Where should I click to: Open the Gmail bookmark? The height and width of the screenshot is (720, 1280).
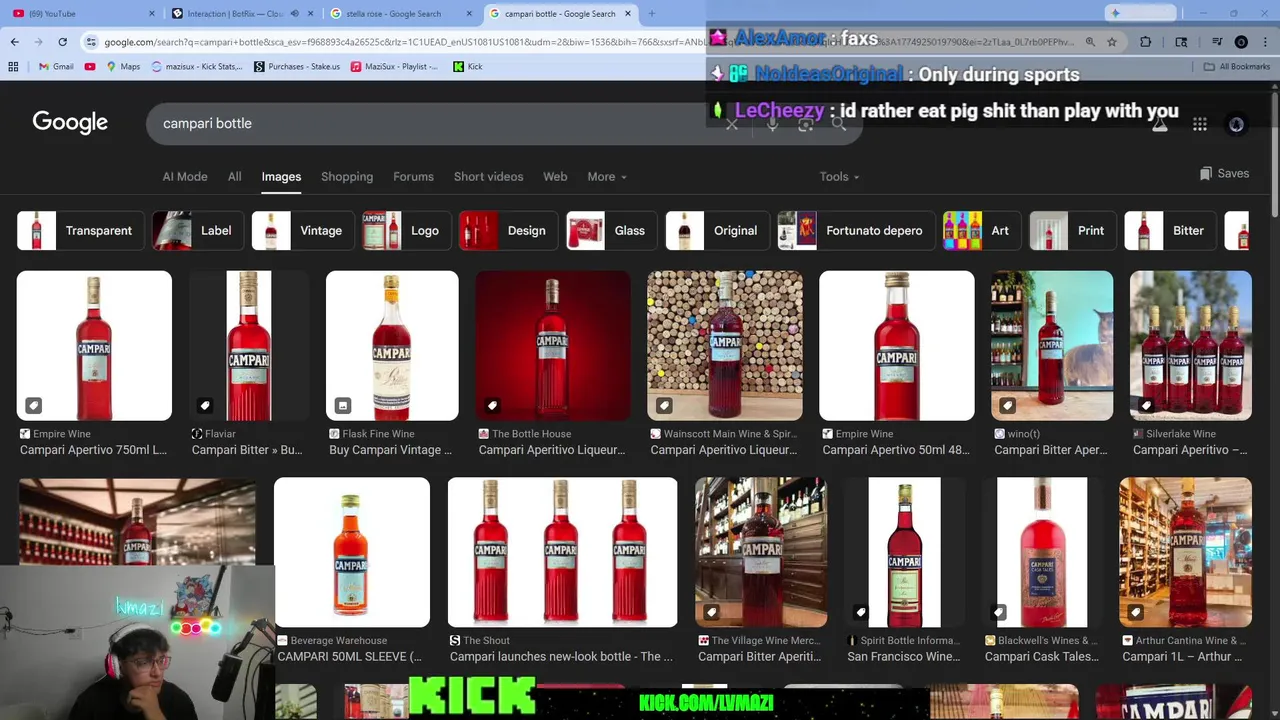coord(56,67)
